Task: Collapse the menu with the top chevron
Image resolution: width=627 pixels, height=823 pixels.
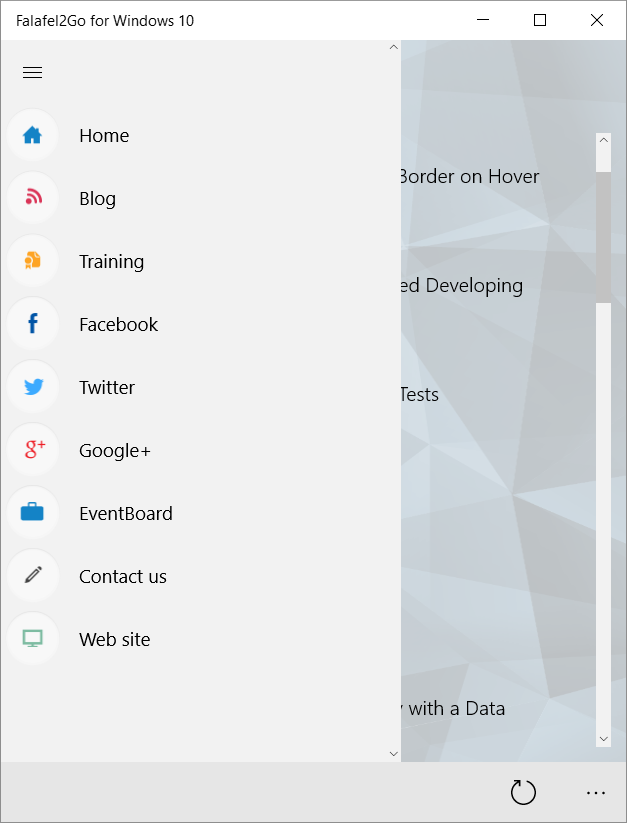Action: pos(393,46)
